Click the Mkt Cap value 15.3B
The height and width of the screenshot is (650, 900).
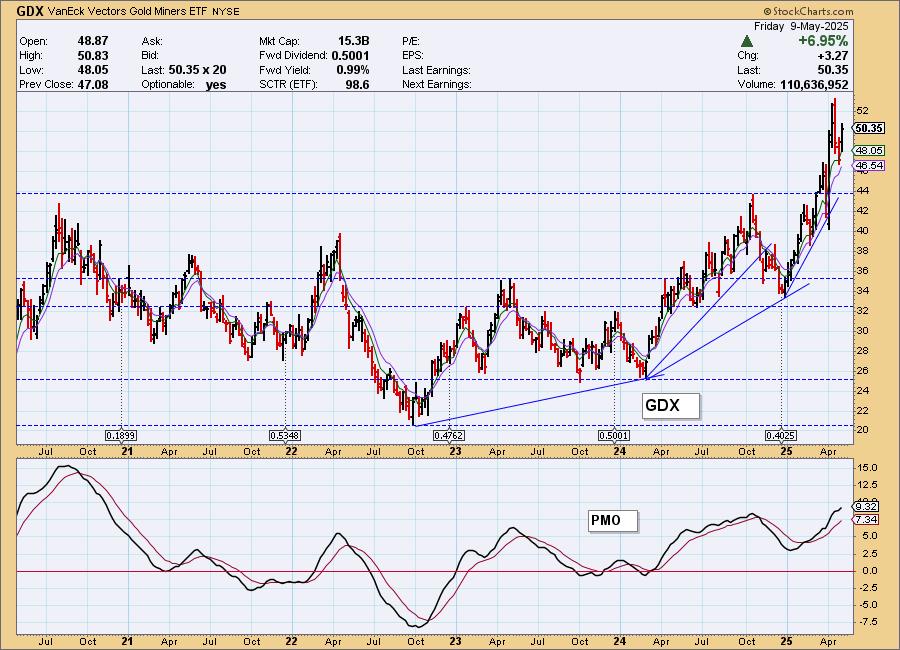(x=354, y=41)
